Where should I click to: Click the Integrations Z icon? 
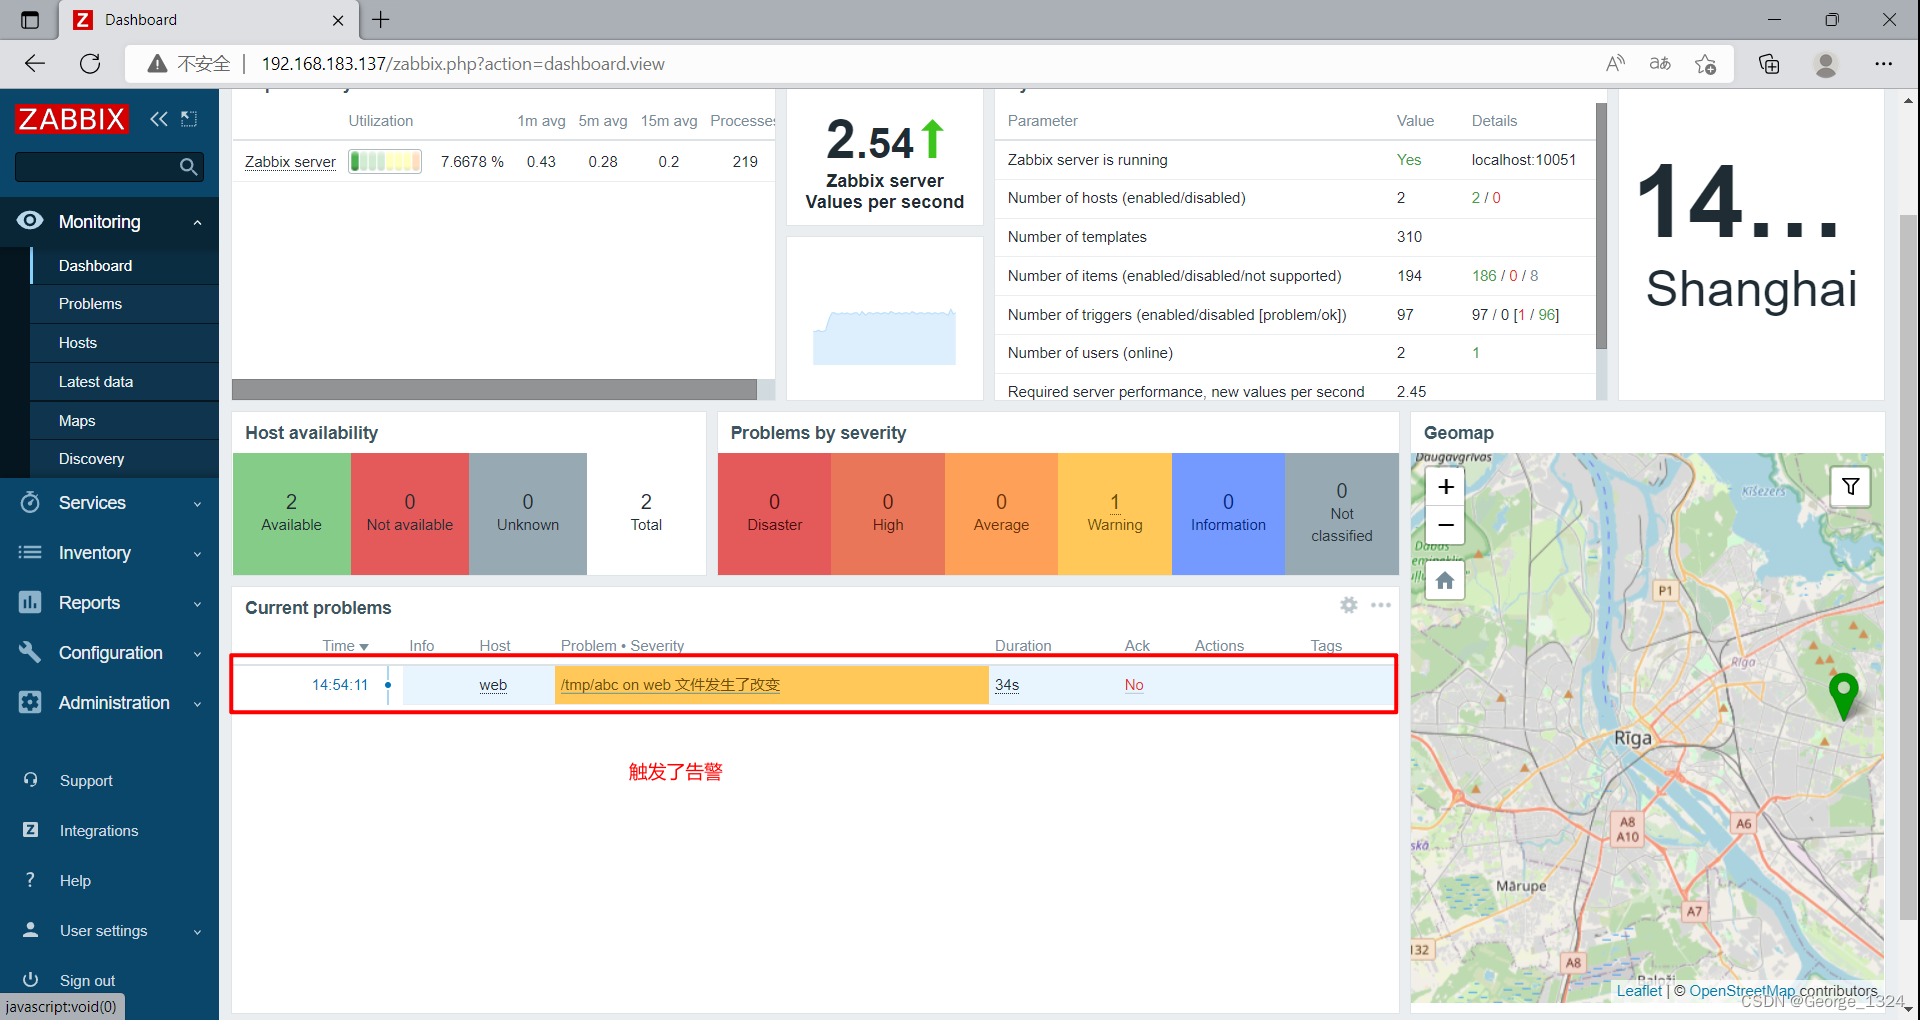(x=31, y=830)
